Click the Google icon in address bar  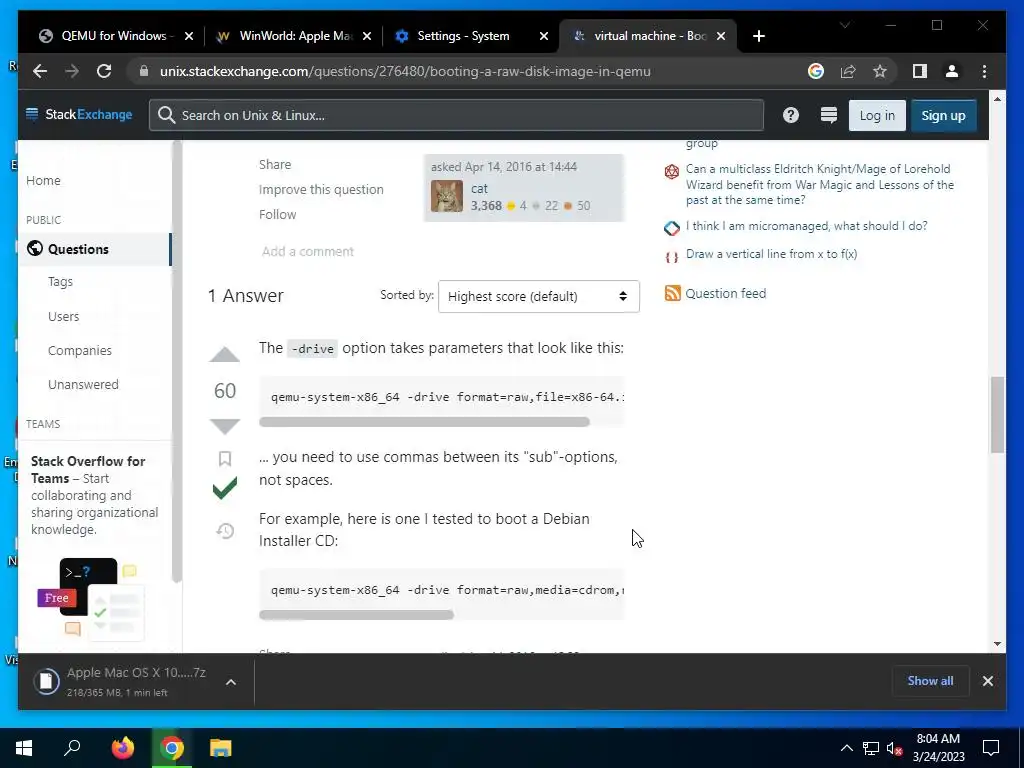[816, 71]
